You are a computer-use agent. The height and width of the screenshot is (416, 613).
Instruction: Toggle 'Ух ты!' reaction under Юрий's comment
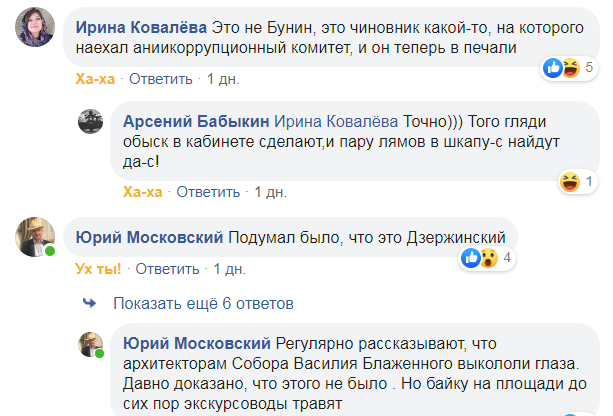click(98, 268)
